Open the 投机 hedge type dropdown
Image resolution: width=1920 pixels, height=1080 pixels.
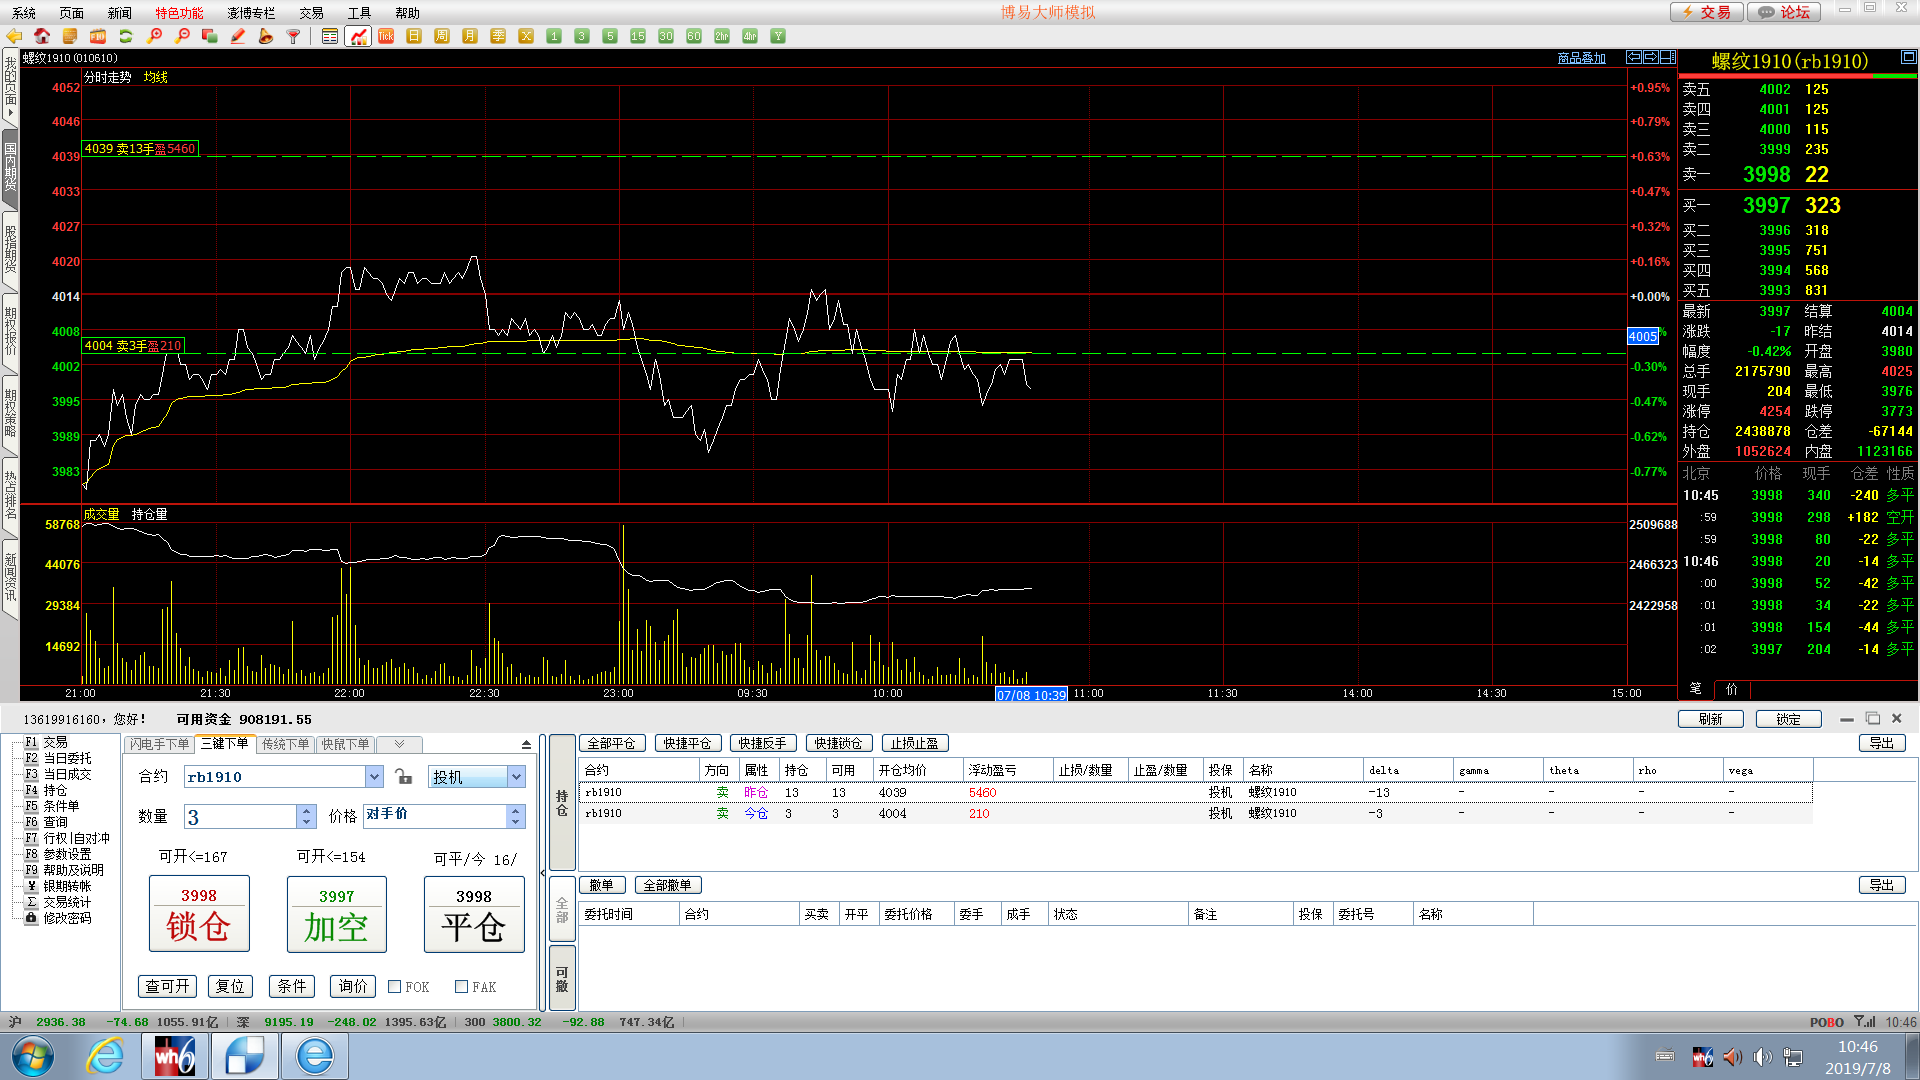pyautogui.click(x=516, y=777)
